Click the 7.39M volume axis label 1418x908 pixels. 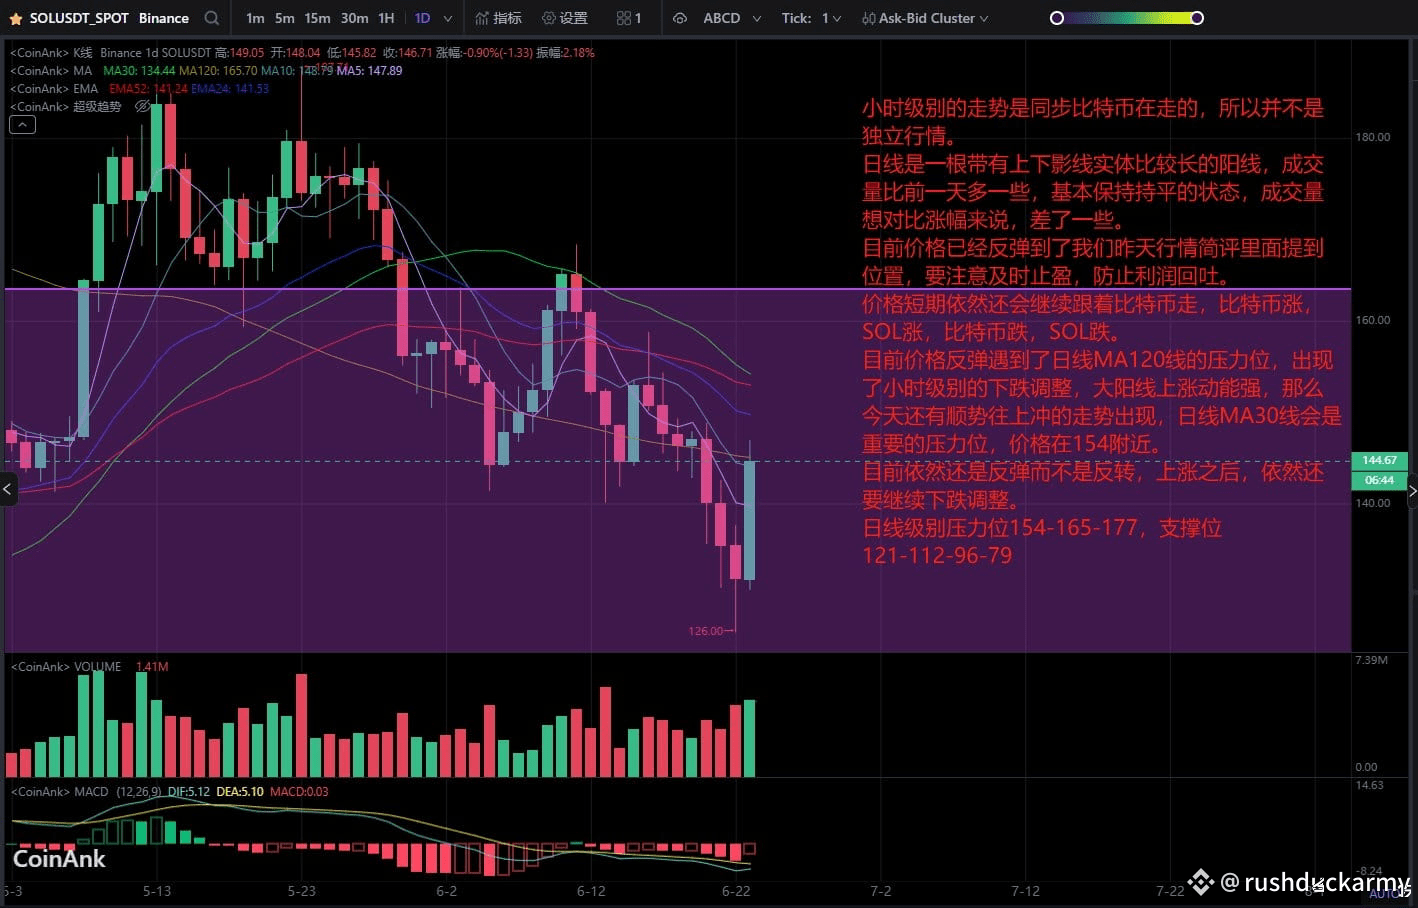click(1371, 660)
